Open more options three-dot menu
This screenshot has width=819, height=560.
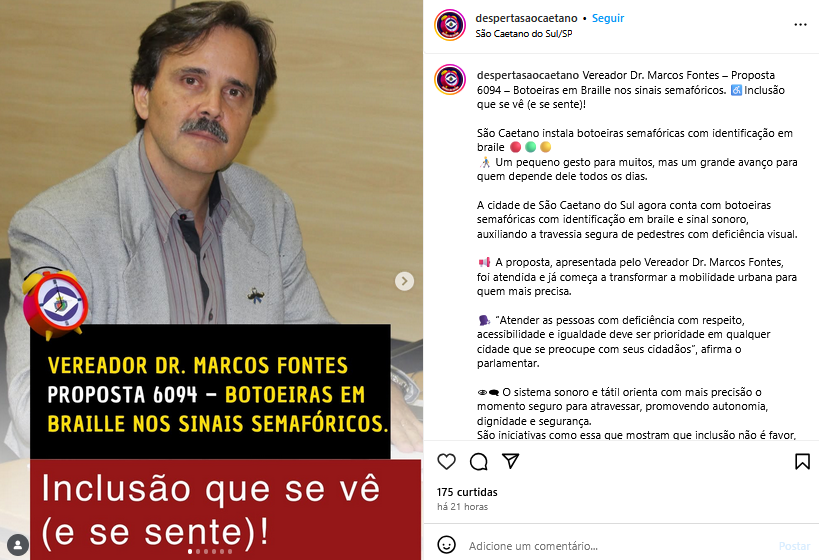(x=800, y=25)
